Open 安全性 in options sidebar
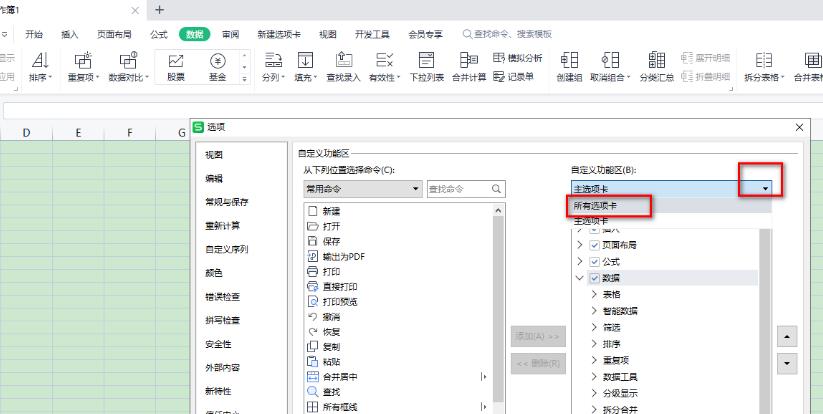The height and width of the screenshot is (414, 823). [218, 345]
